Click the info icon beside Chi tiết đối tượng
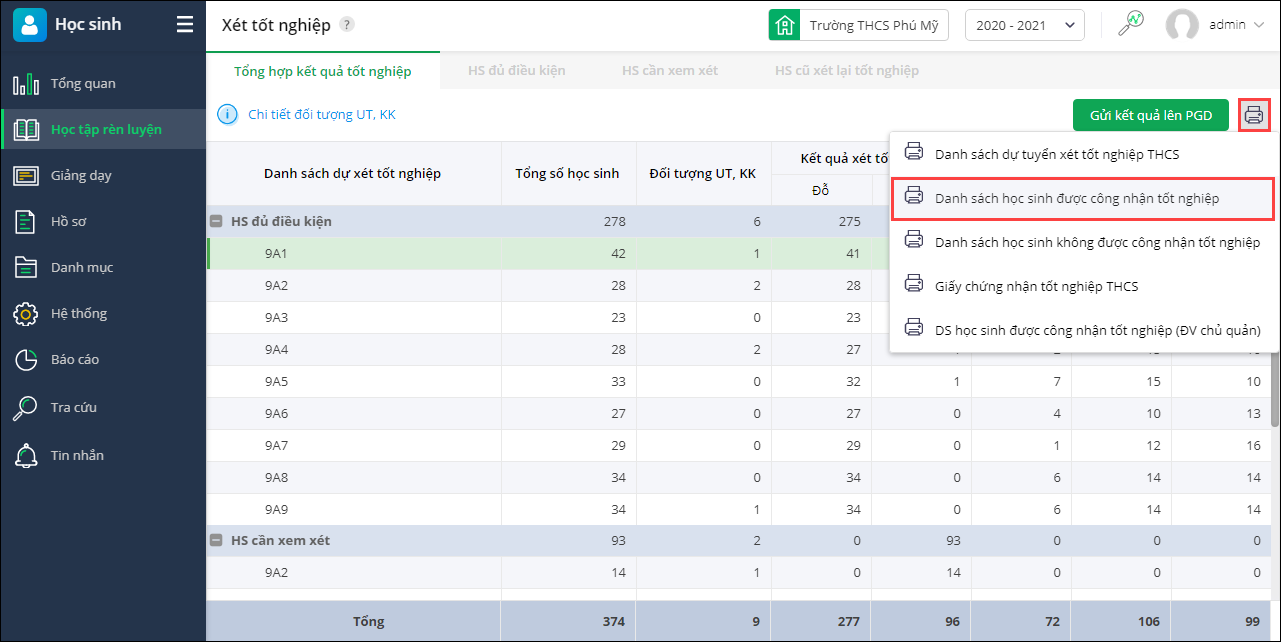 pyautogui.click(x=227, y=115)
